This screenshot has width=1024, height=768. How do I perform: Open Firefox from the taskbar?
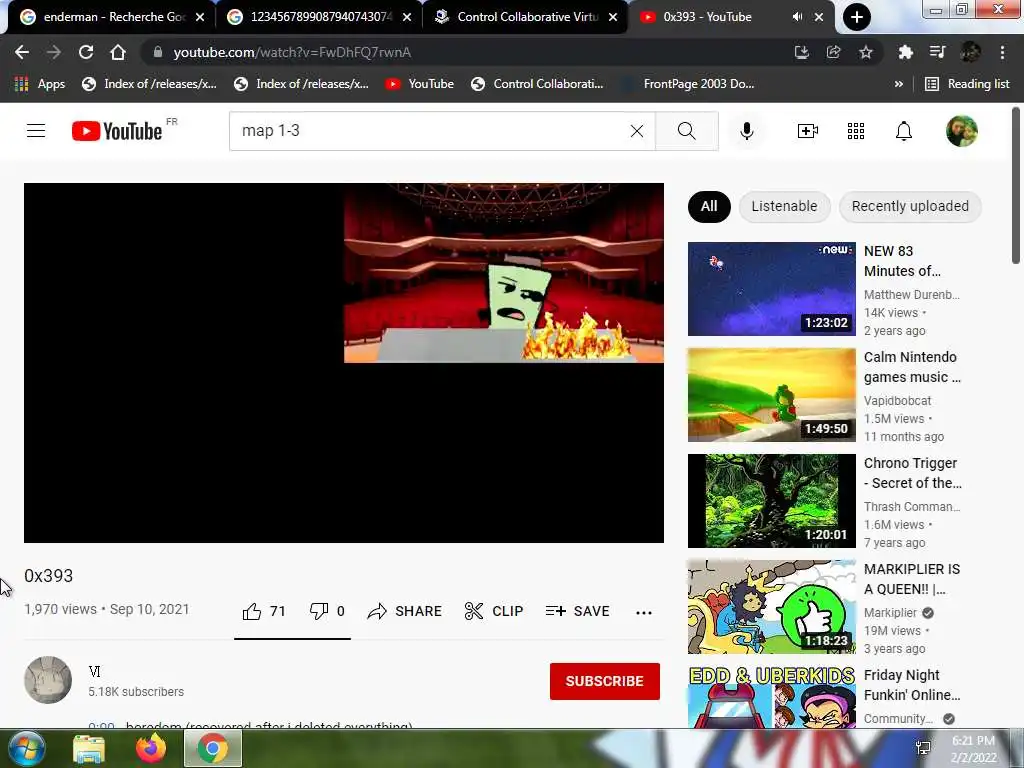click(x=151, y=748)
